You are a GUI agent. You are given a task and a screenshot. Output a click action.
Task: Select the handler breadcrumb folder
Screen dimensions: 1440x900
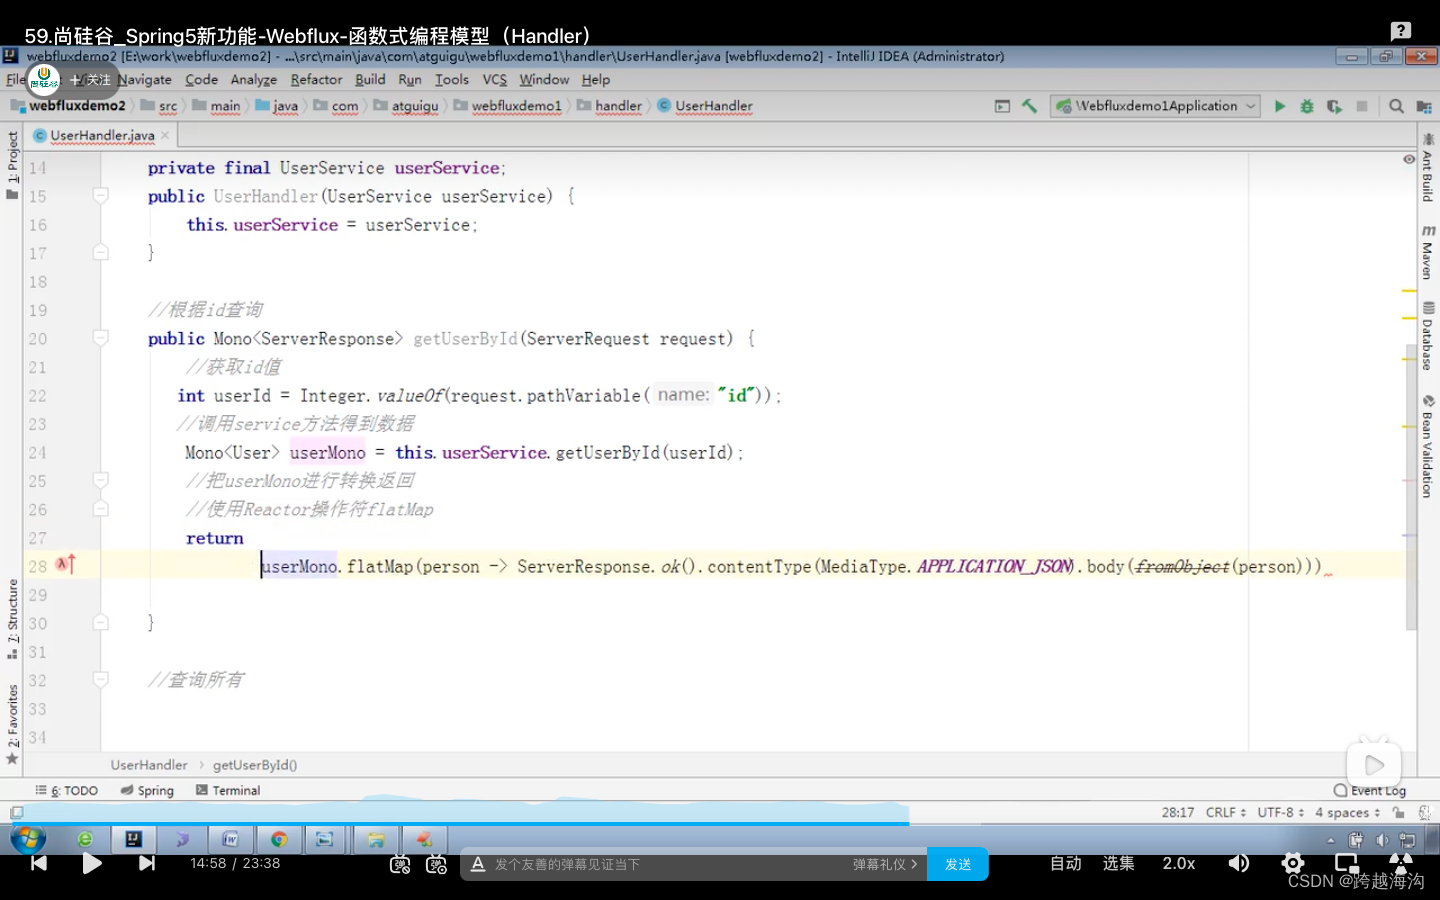pyautogui.click(x=610, y=106)
